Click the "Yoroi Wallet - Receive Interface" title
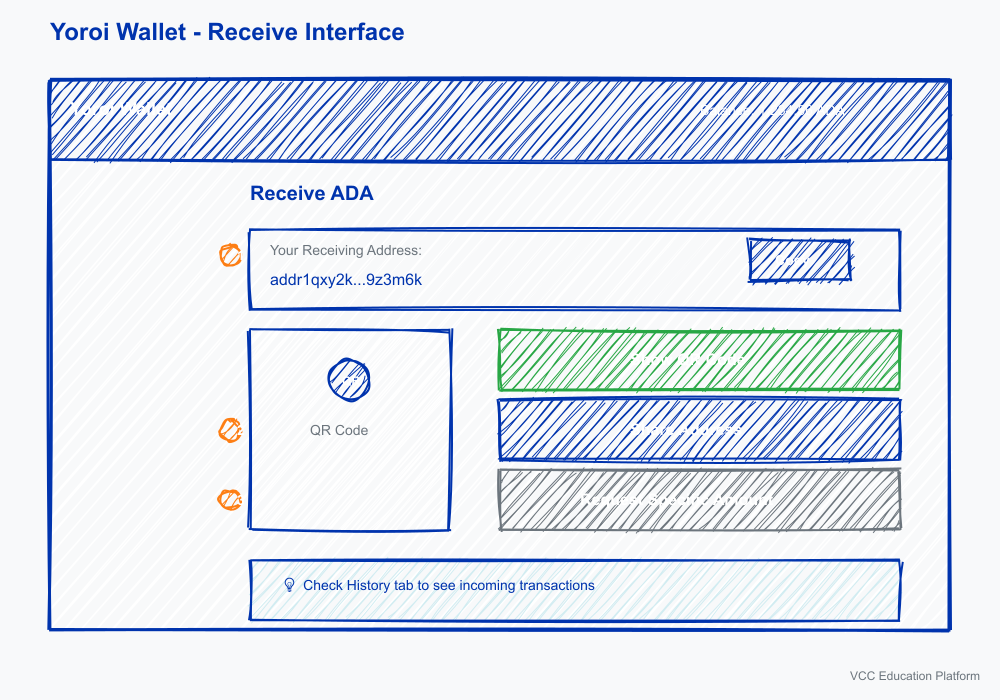The height and width of the screenshot is (700, 1000). [x=227, y=32]
